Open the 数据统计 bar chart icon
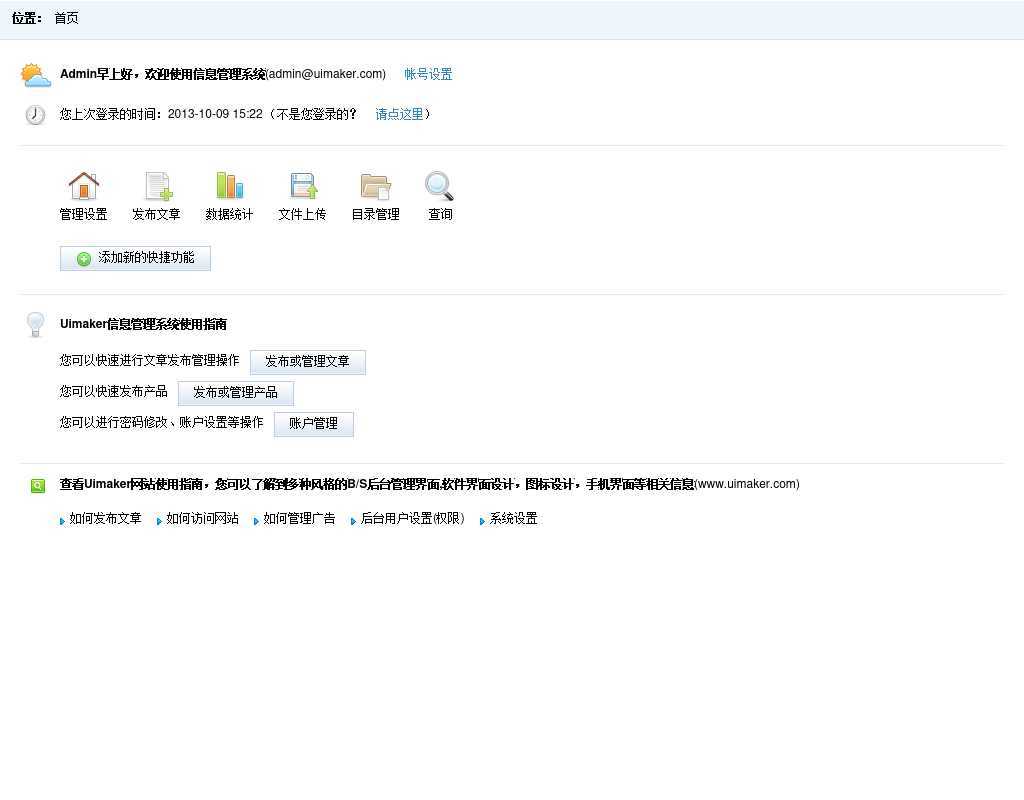 coord(229,186)
